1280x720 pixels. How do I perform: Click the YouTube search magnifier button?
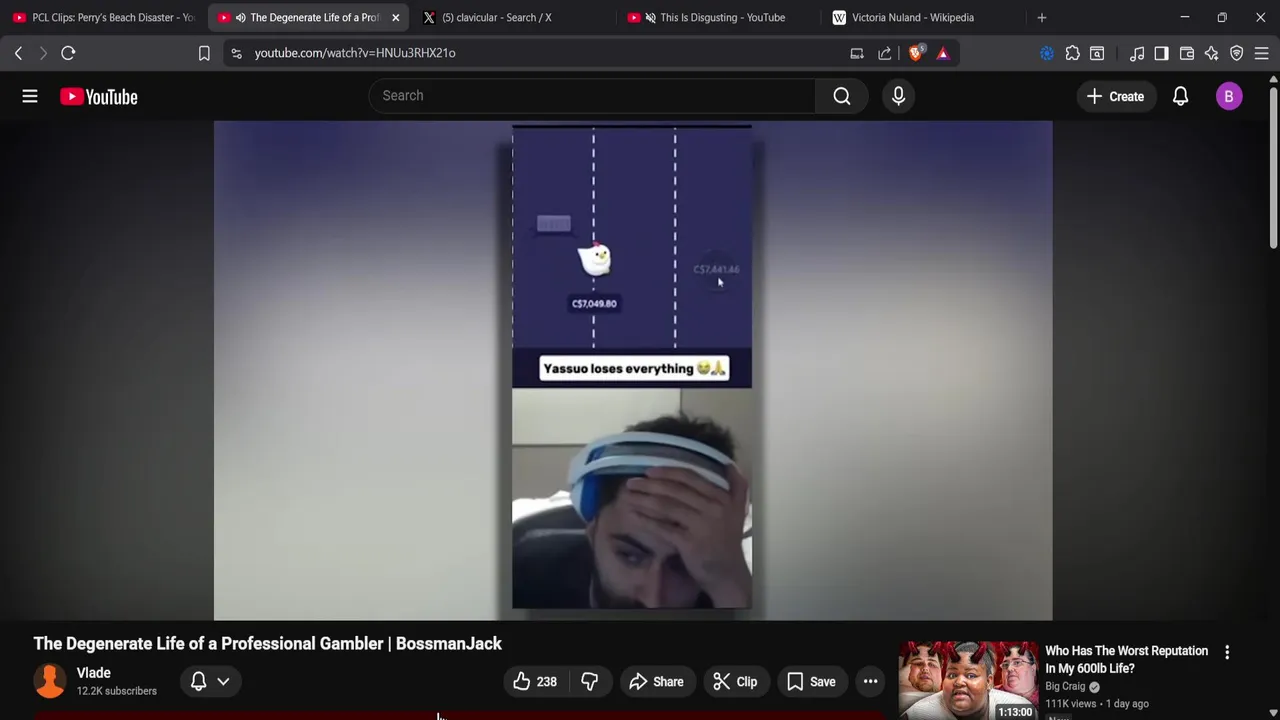[x=842, y=96]
